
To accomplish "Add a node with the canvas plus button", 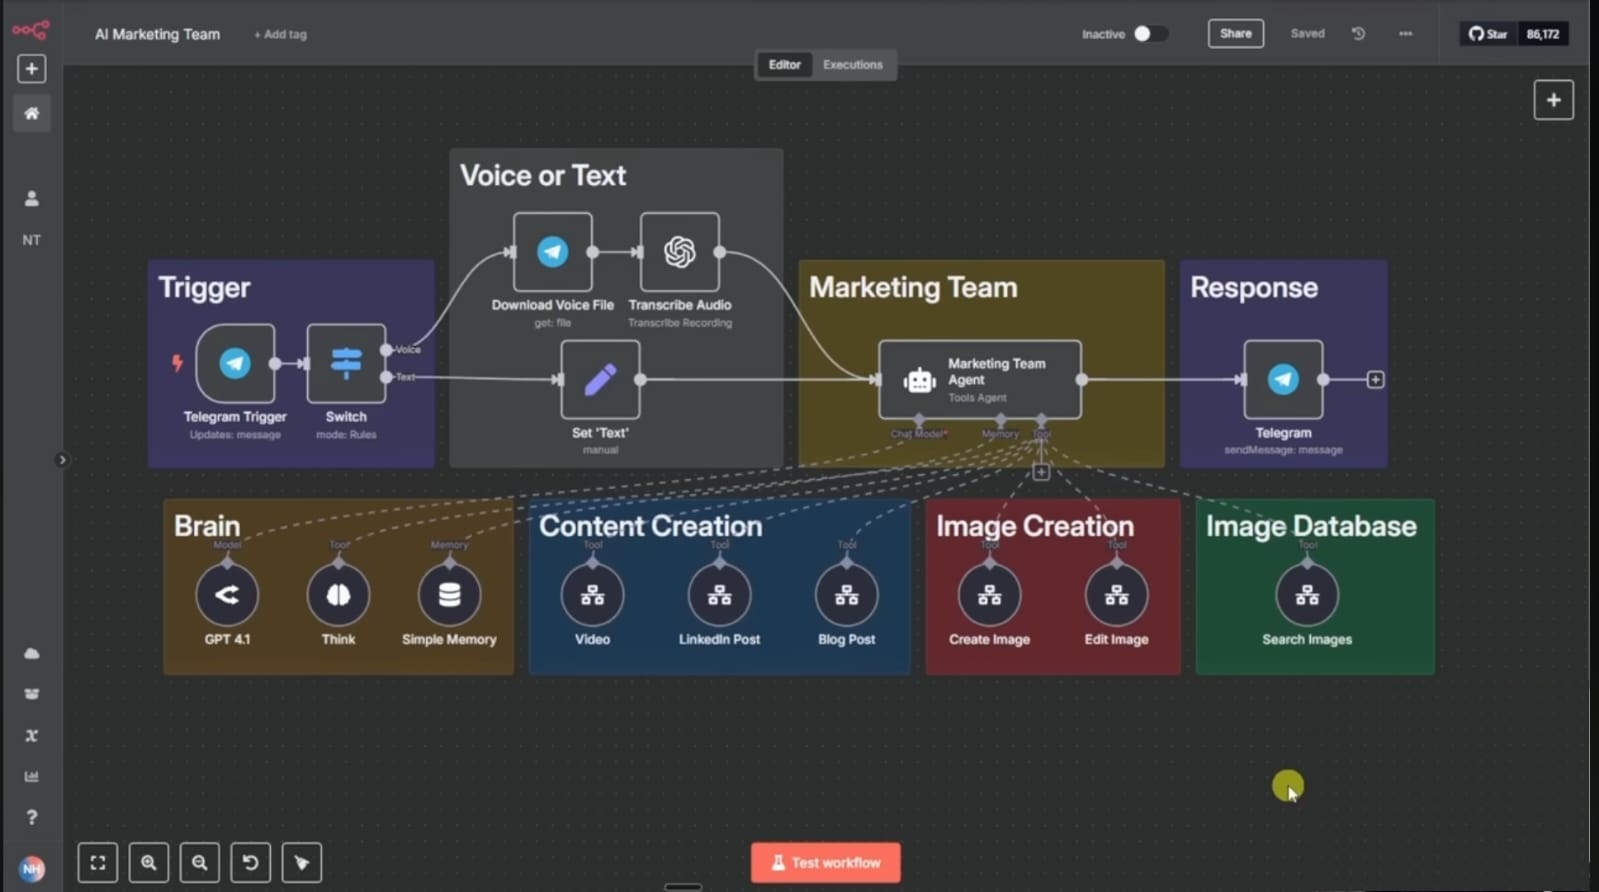I will pyautogui.click(x=1553, y=100).
